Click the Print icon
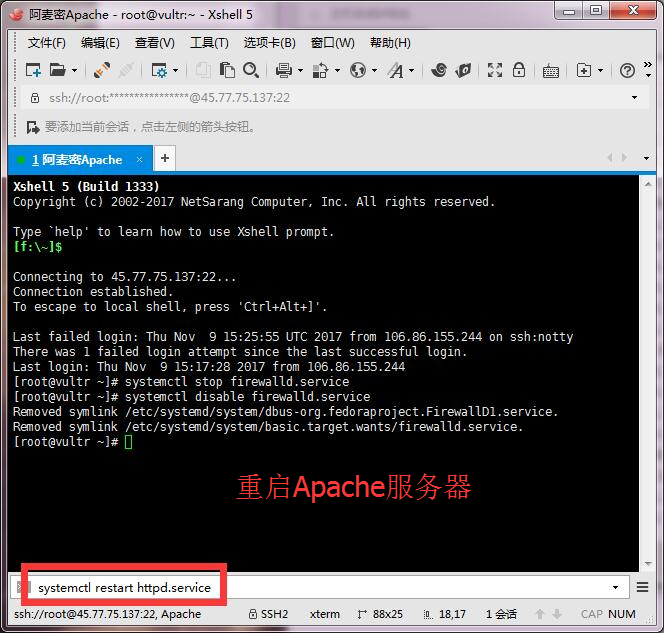 [283, 70]
